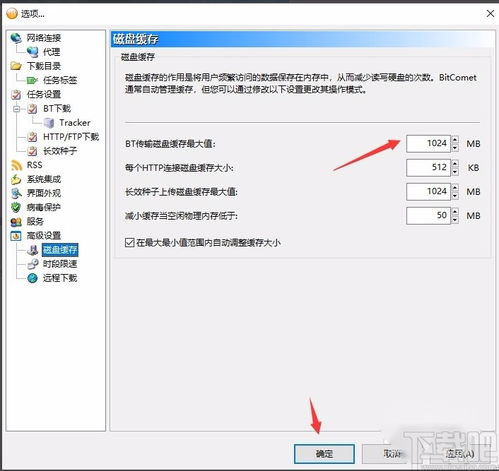The width and height of the screenshot is (499, 471).
Task: Increase 减小缓存当空闲物理内存低于 value up arrow
Action: (x=455, y=211)
